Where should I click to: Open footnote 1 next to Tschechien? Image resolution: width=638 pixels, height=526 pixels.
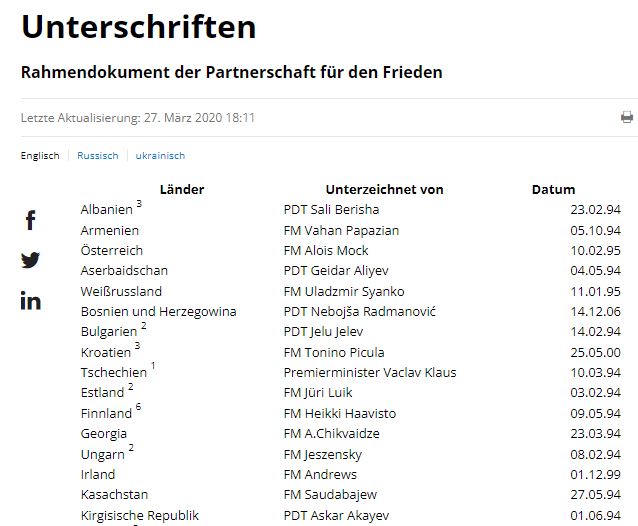153,367
